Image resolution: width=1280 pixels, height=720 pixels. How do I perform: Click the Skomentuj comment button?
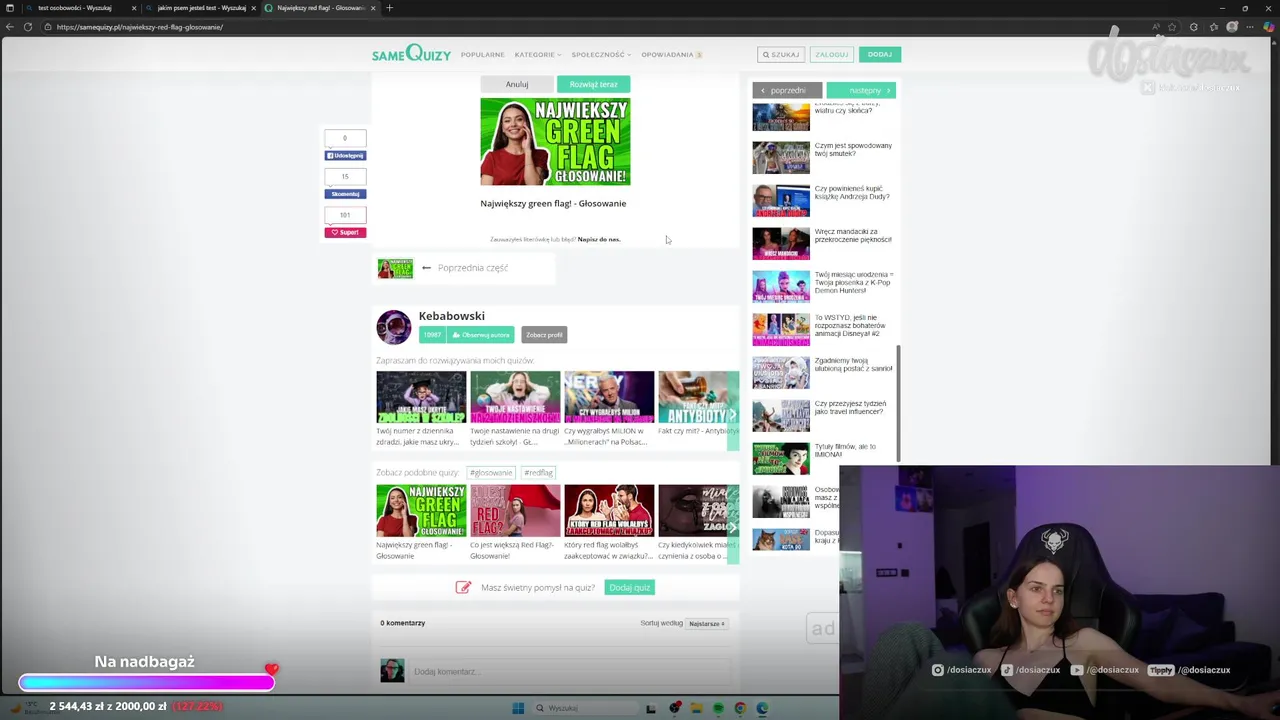click(x=345, y=194)
